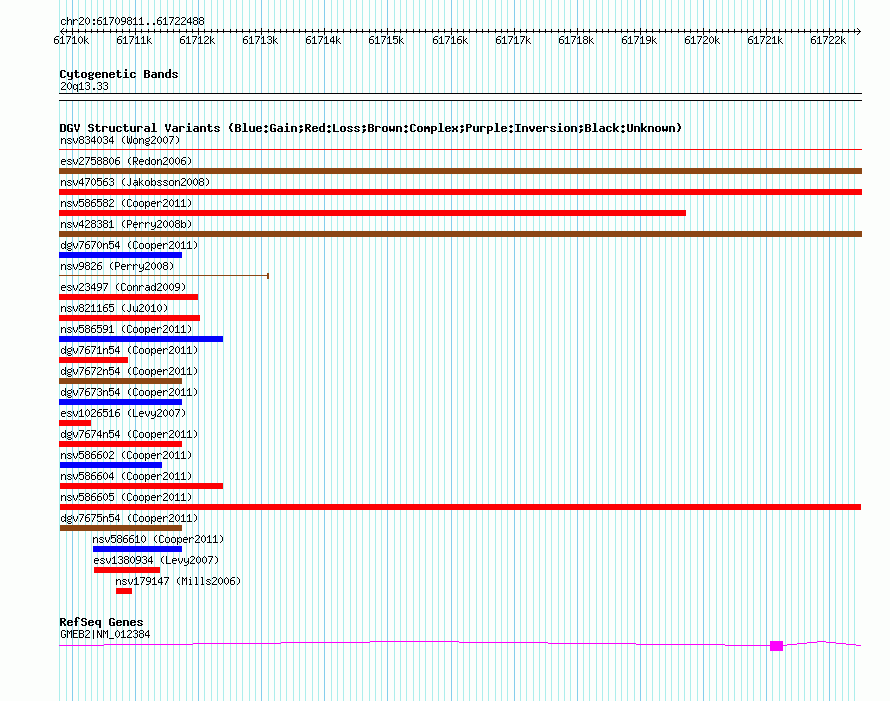Image resolution: width=890 pixels, height=701 pixels.
Task: Click the nsv586582 (Cooper2011) red loss bar
Action: pyautogui.click(x=372, y=213)
